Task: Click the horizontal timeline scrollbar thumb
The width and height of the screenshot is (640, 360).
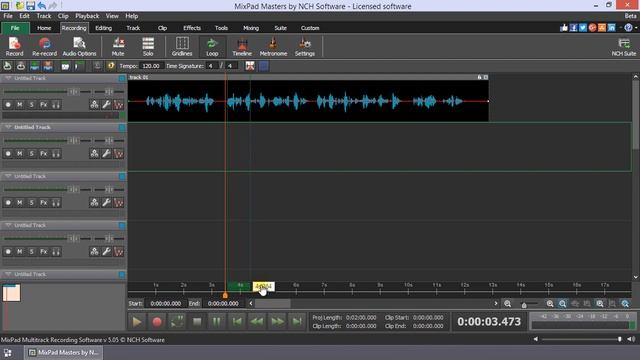Action: pyautogui.click(x=273, y=303)
